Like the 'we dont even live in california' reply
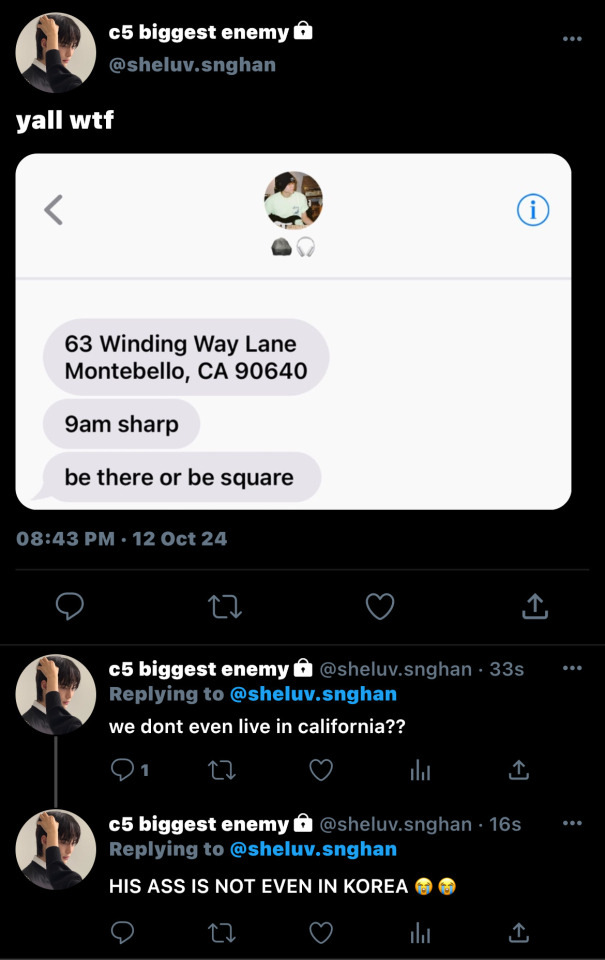This screenshot has height=960, width=605. (321, 770)
